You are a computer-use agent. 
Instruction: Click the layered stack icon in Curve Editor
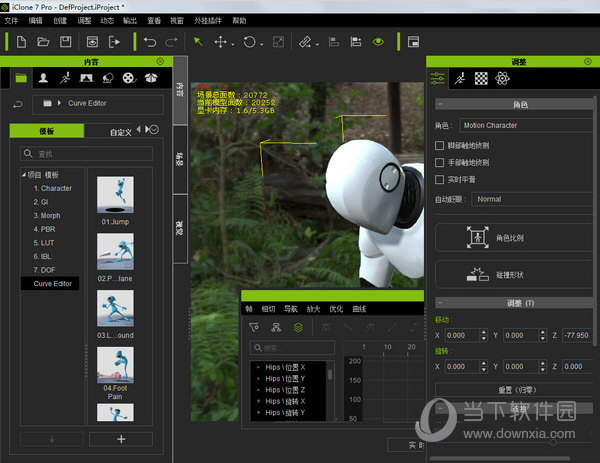(298, 327)
